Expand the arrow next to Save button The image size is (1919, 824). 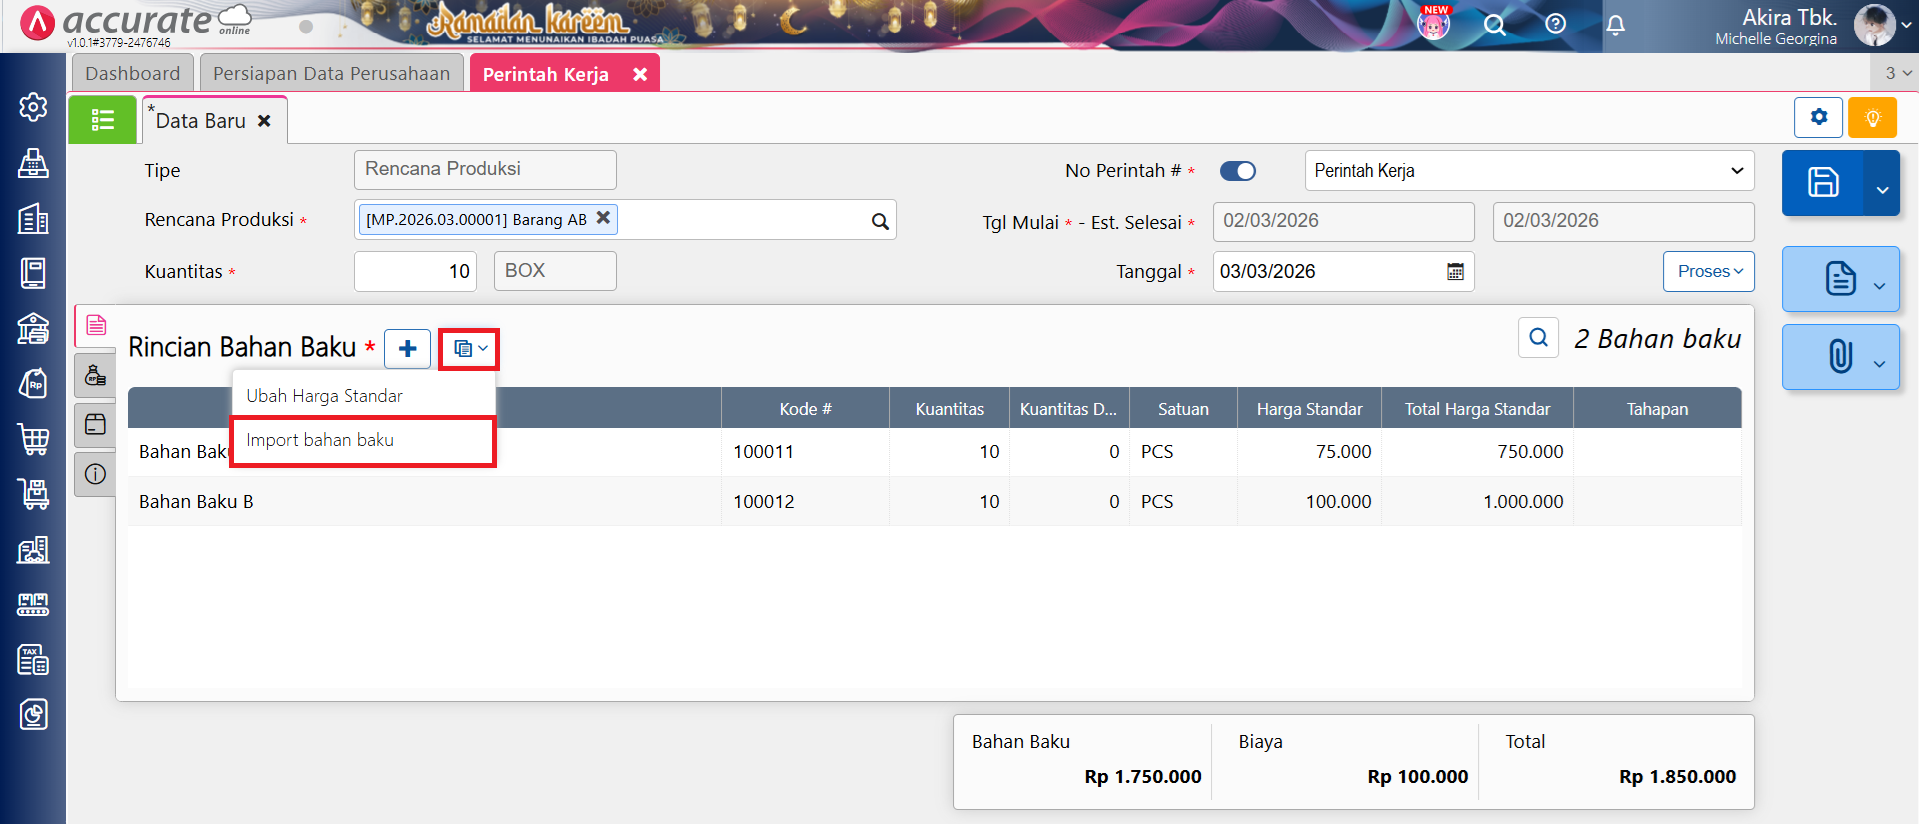coord(1881,189)
